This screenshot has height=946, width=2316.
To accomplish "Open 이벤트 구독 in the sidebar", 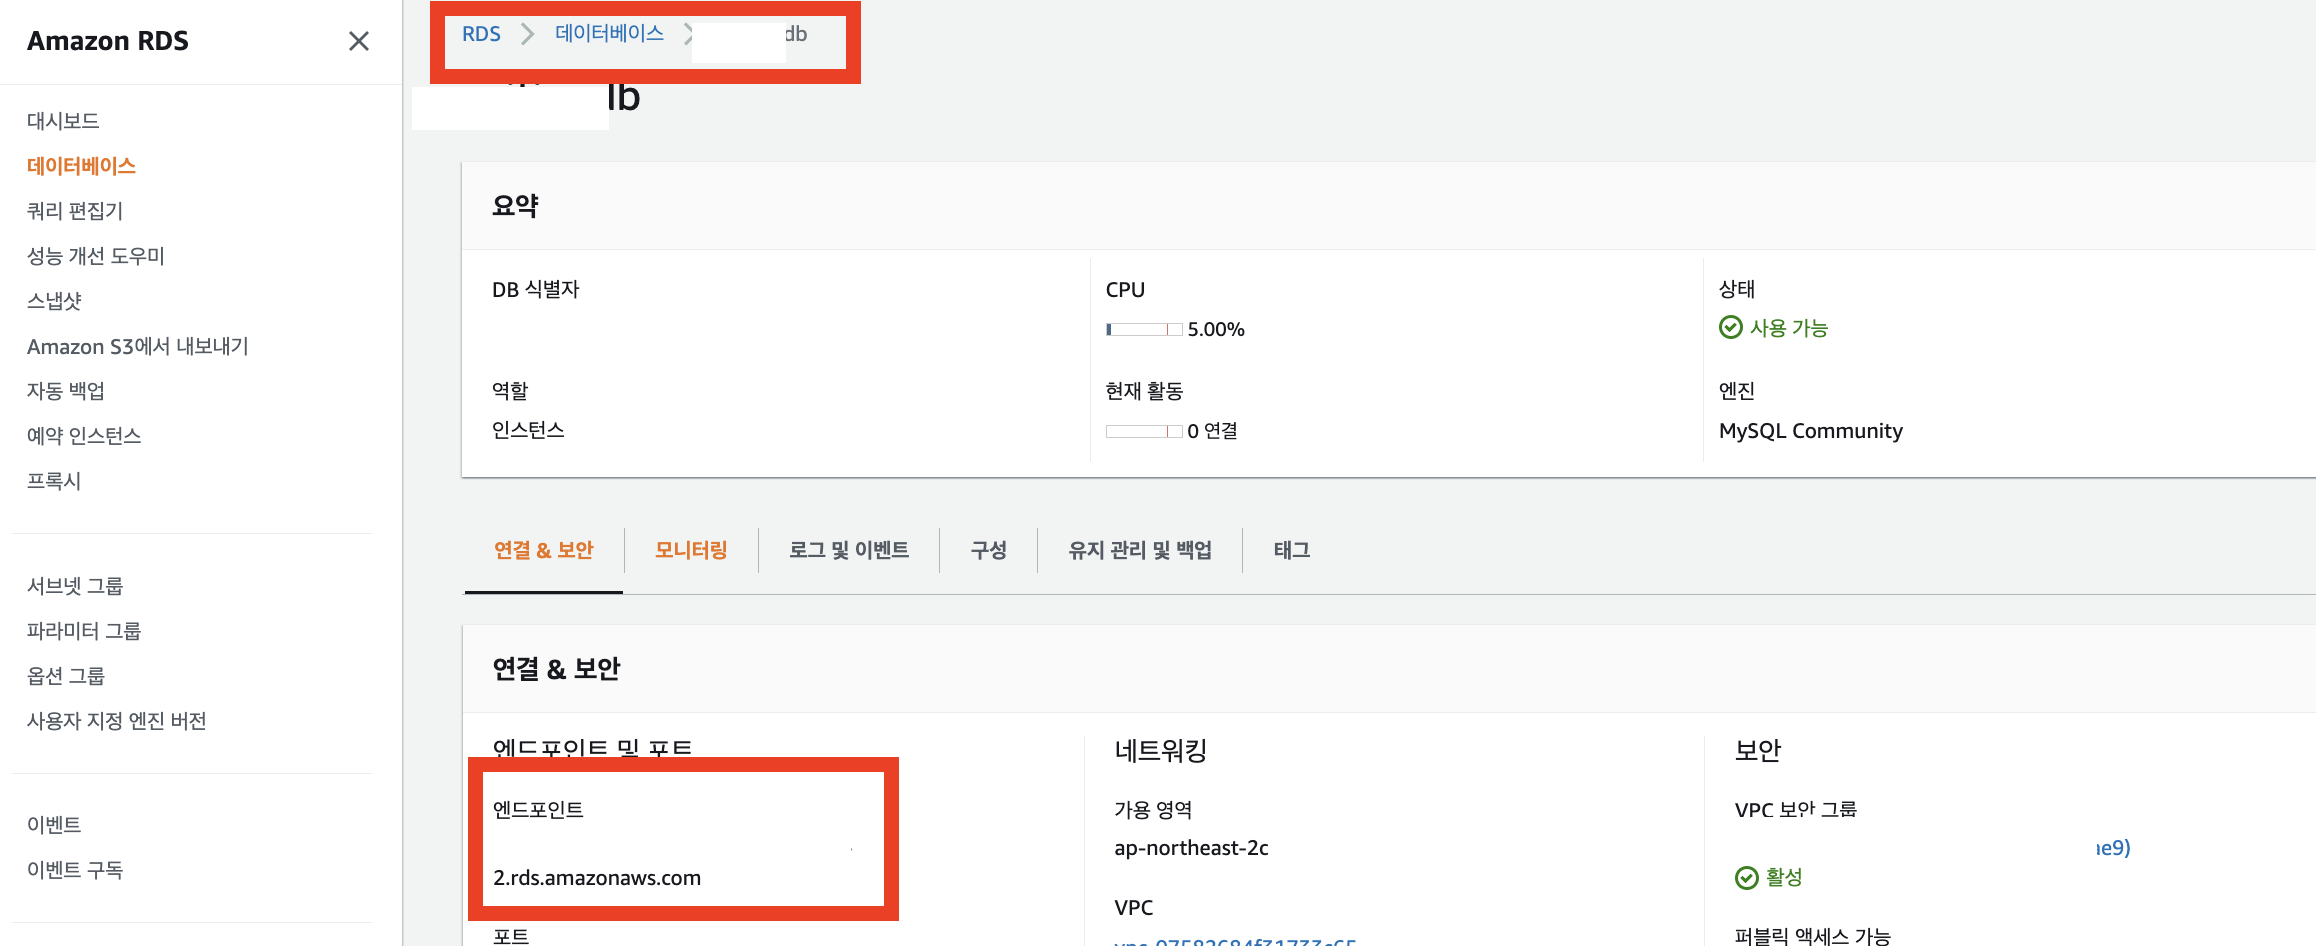I will [75, 870].
